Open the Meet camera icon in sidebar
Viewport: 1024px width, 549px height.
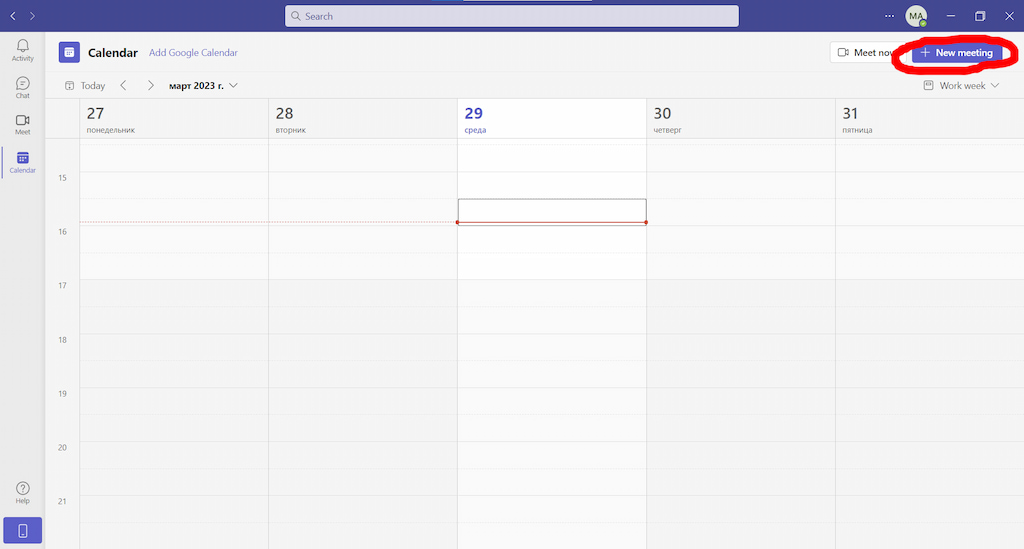coord(22,124)
